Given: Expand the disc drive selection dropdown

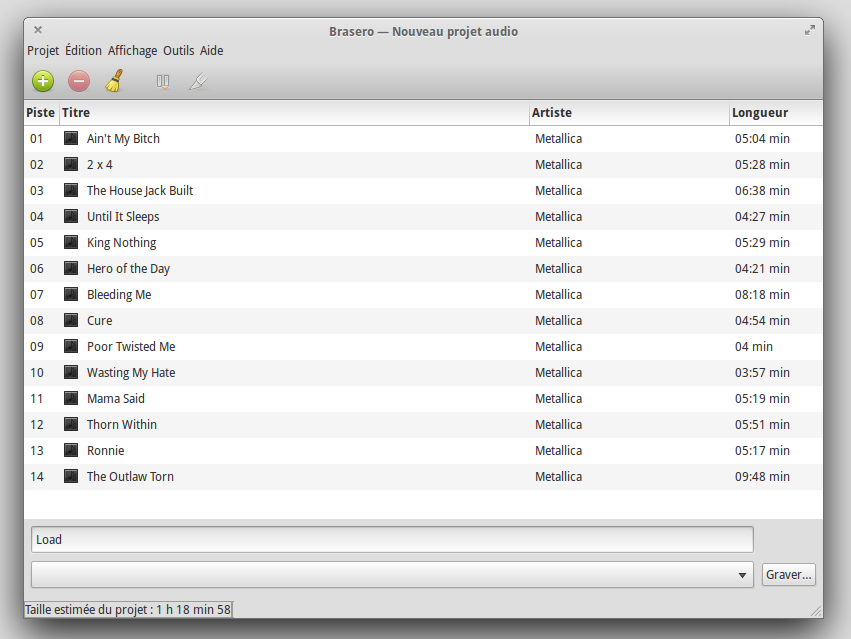Looking at the screenshot, I should (392, 574).
